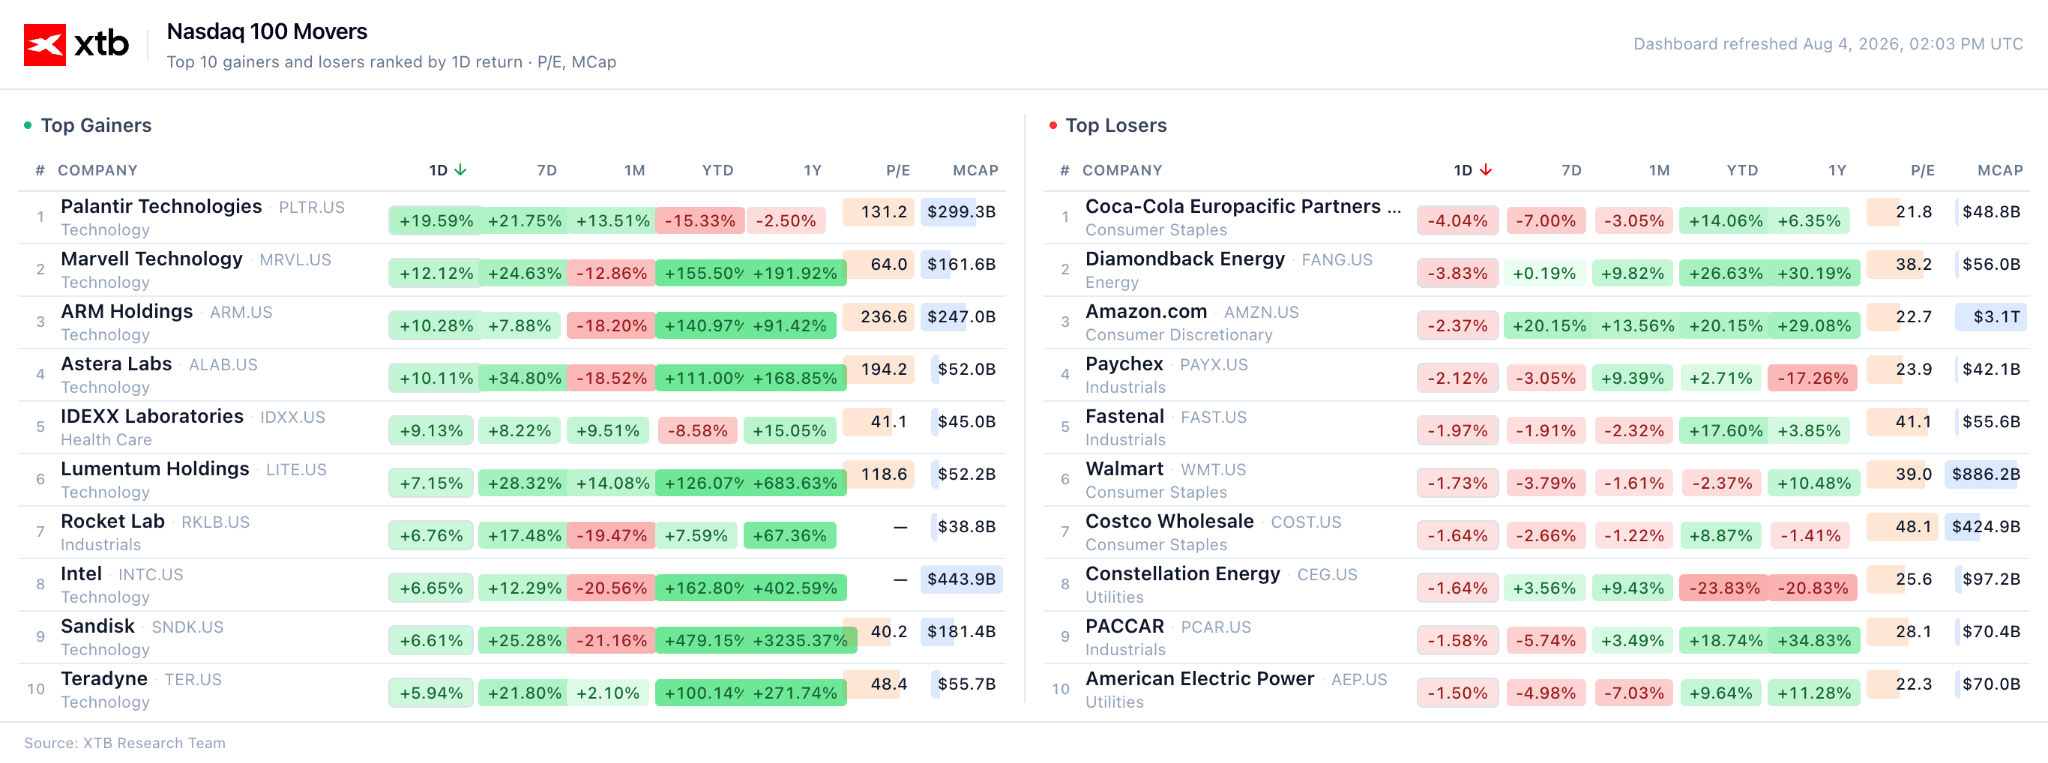Viewport: 2048px width, 763px height.
Task: Select the Fastenal company name
Action: point(1125,416)
